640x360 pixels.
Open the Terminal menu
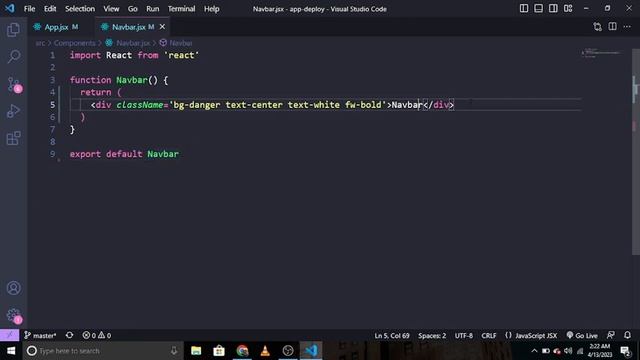tap(181, 9)
